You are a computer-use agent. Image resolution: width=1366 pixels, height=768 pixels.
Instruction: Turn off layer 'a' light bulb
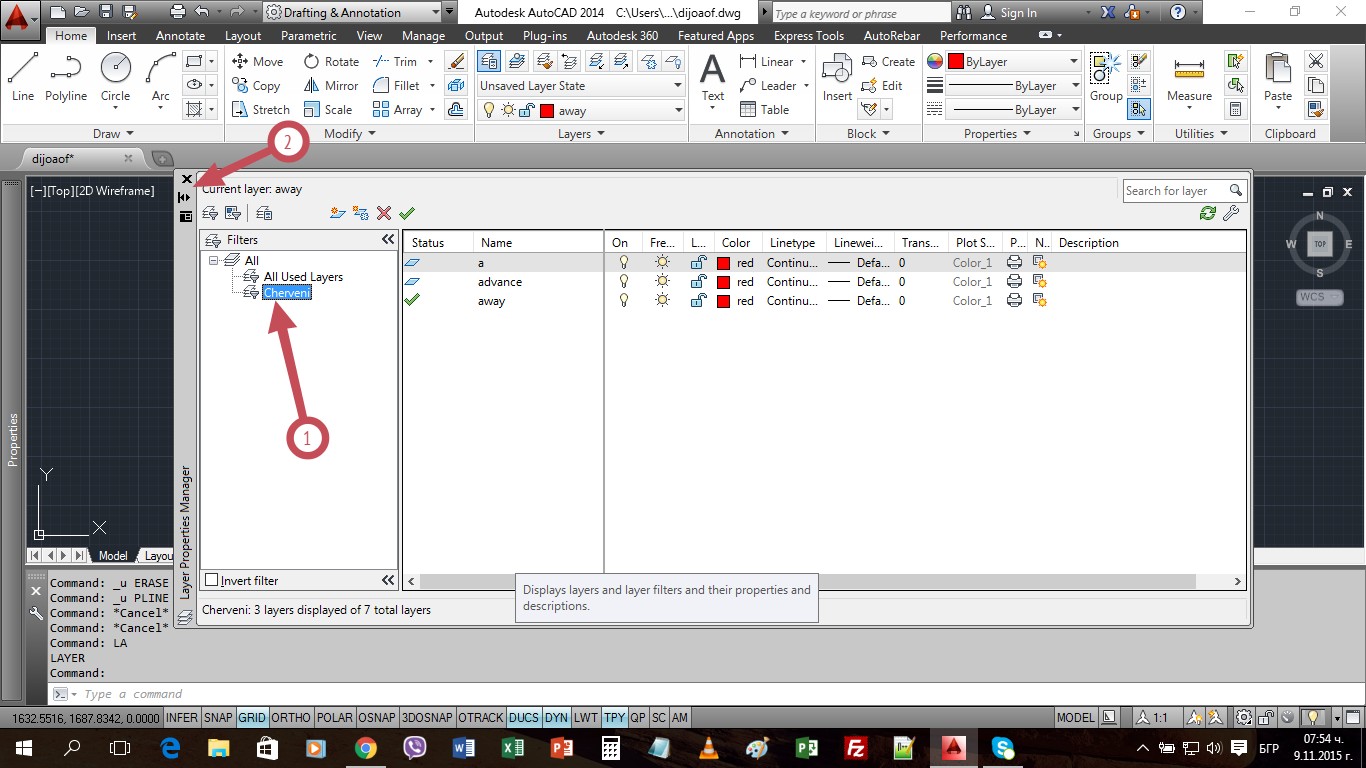pos(624,262)
